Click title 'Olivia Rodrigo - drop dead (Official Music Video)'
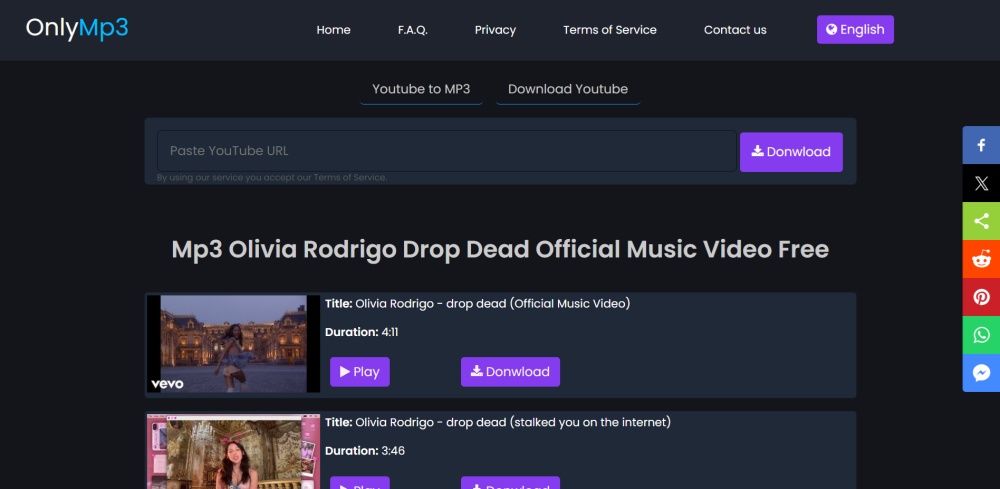Screen dimensions: 1000x489 point(492,303)
